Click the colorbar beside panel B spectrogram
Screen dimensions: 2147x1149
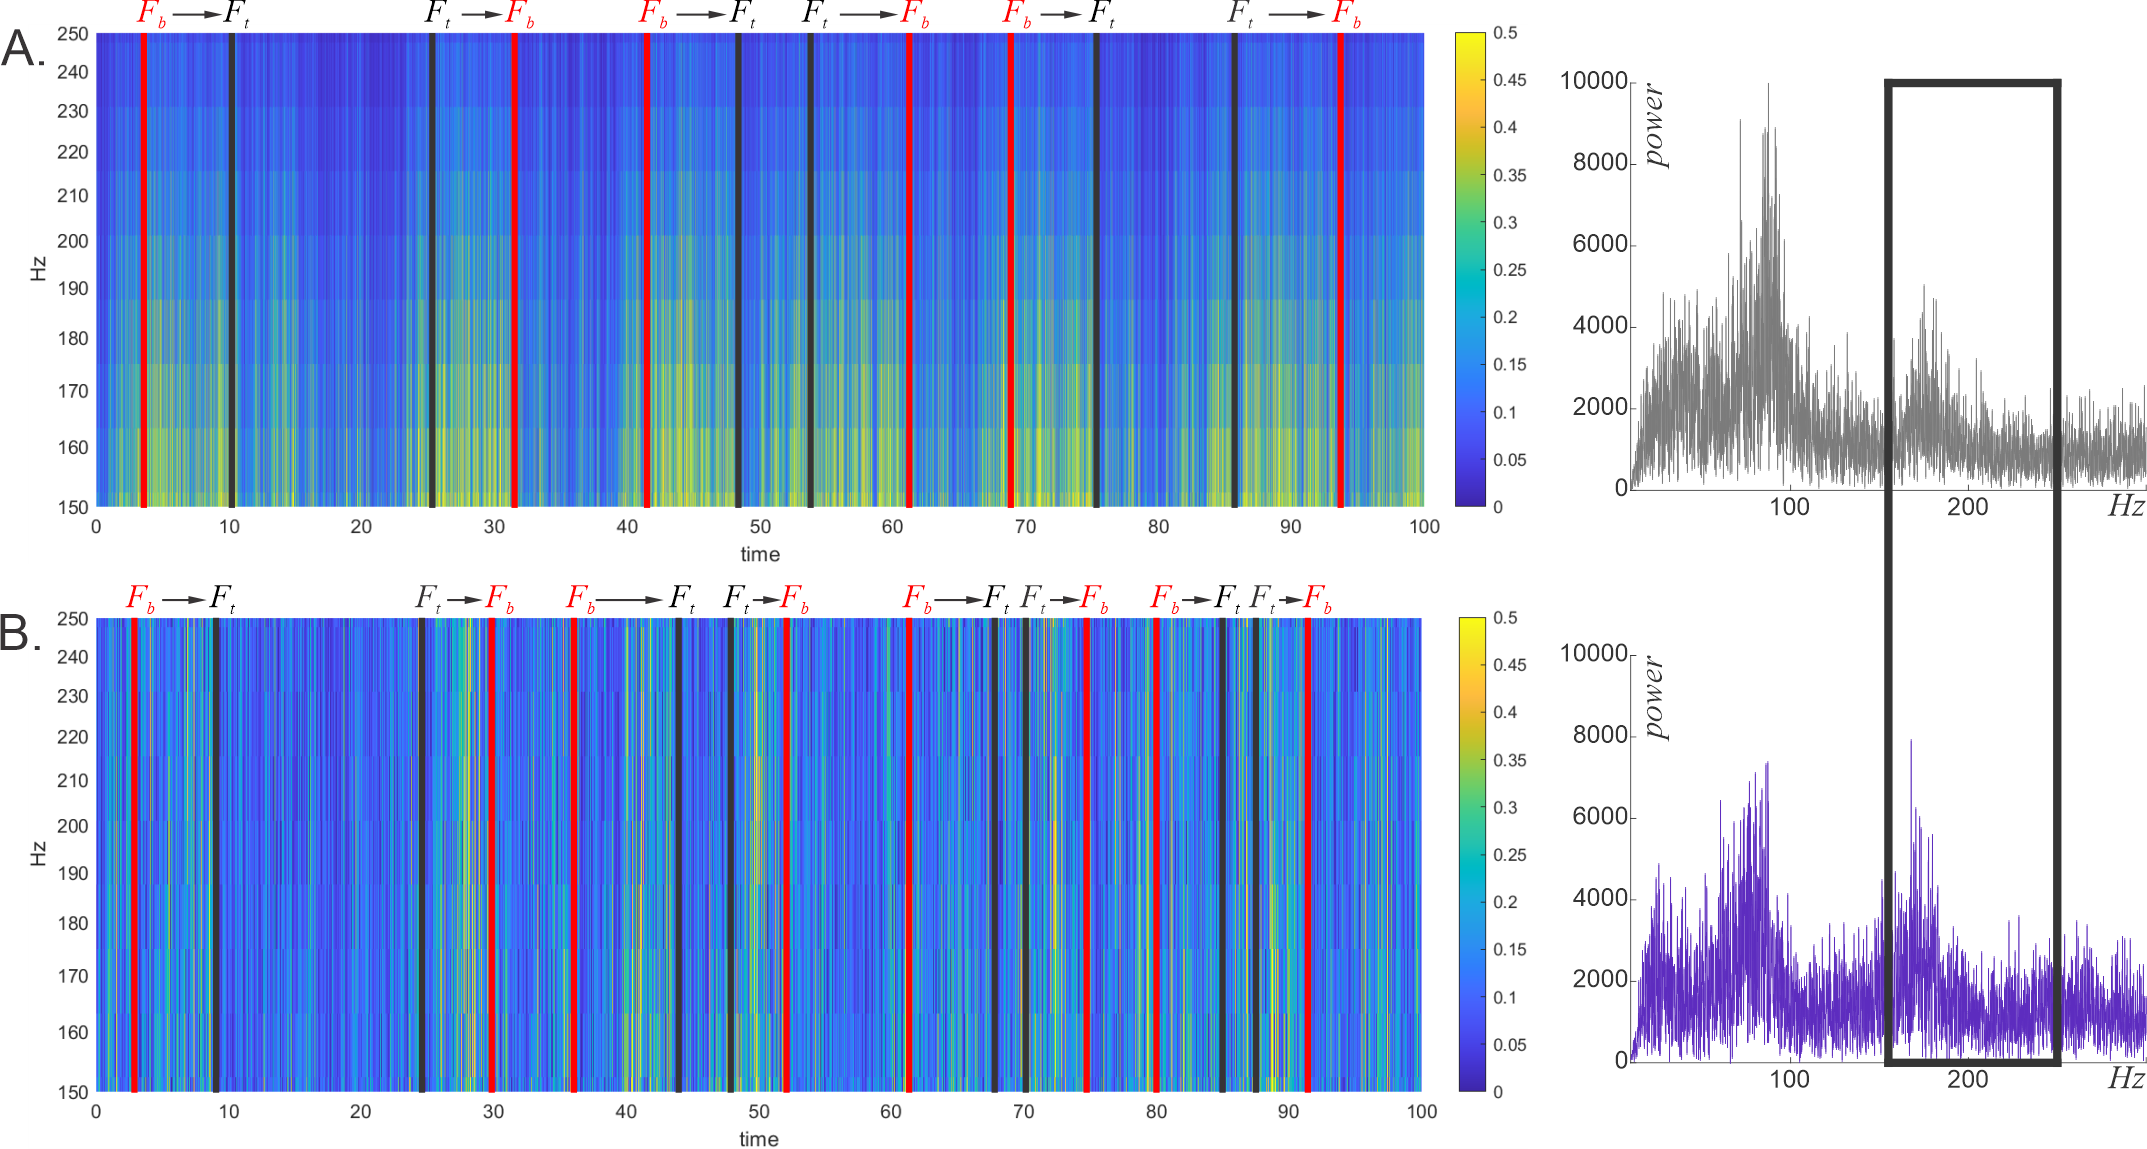tap(1471, 855)
